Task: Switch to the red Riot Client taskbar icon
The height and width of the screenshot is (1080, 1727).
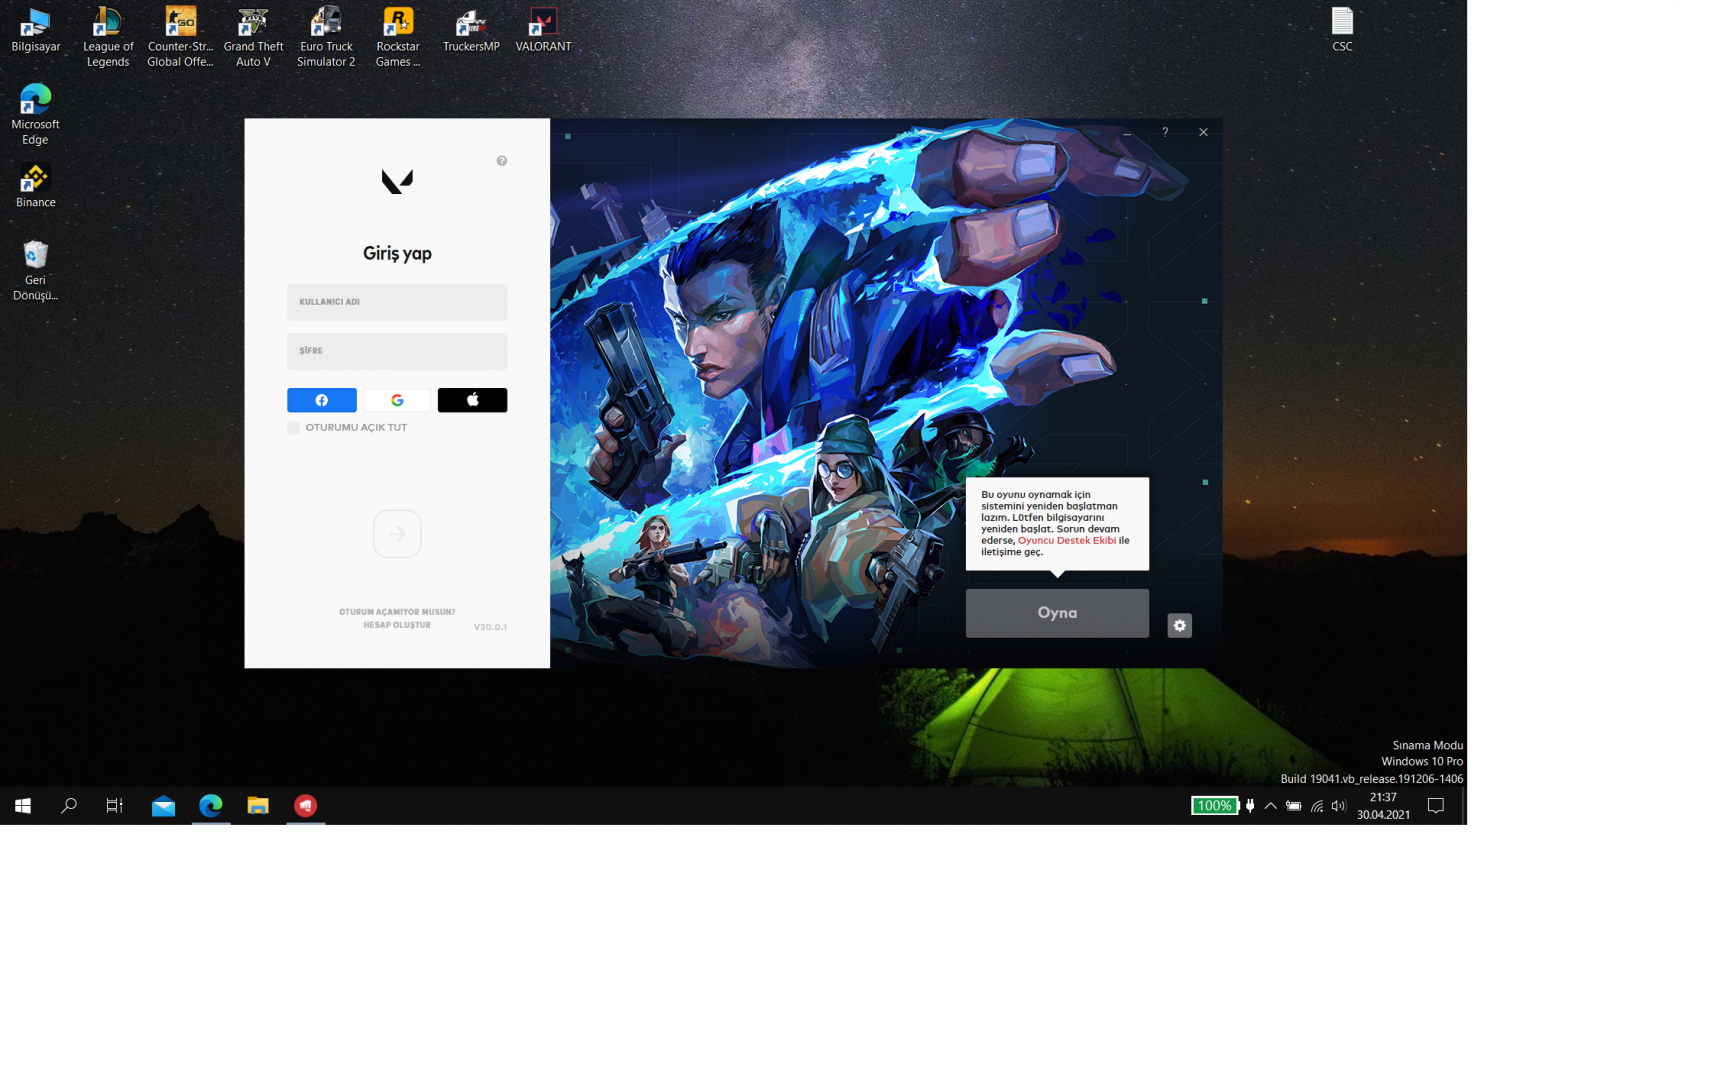Action: pyautogui.click(x=306, y=806)
